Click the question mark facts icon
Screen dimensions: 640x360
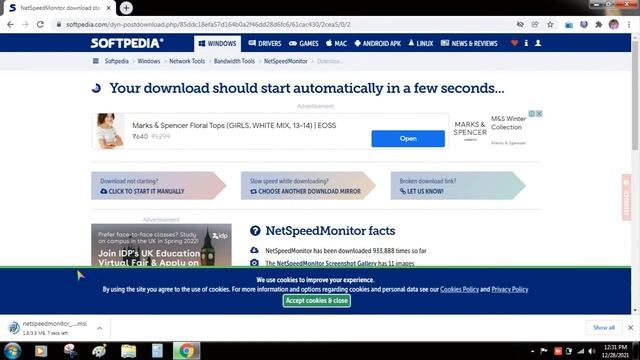click(255, 231)
